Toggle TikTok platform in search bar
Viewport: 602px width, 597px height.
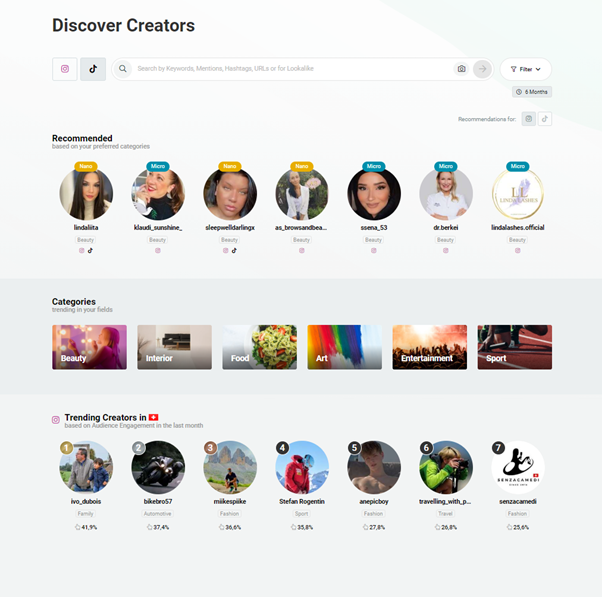[93, 69]
